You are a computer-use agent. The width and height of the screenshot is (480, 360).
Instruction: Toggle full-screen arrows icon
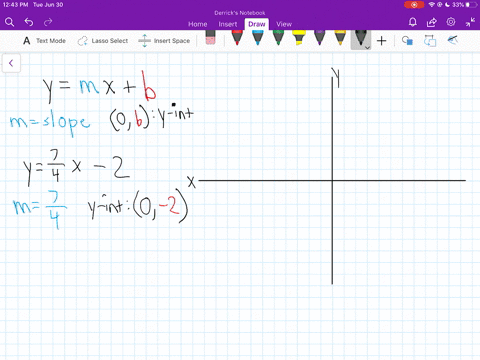click(470, 22)
